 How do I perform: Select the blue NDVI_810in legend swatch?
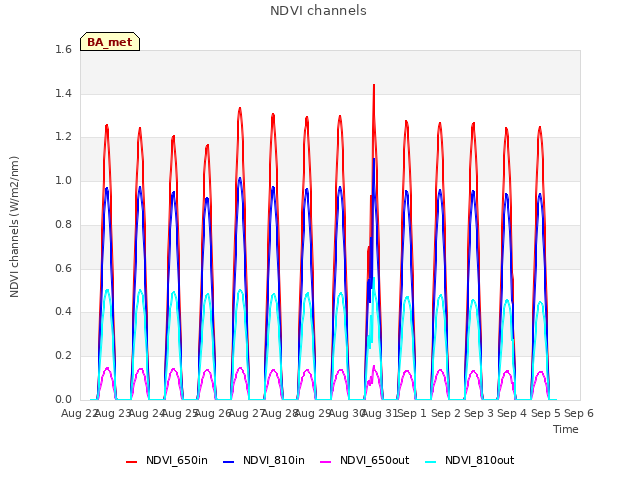point(229,462)
